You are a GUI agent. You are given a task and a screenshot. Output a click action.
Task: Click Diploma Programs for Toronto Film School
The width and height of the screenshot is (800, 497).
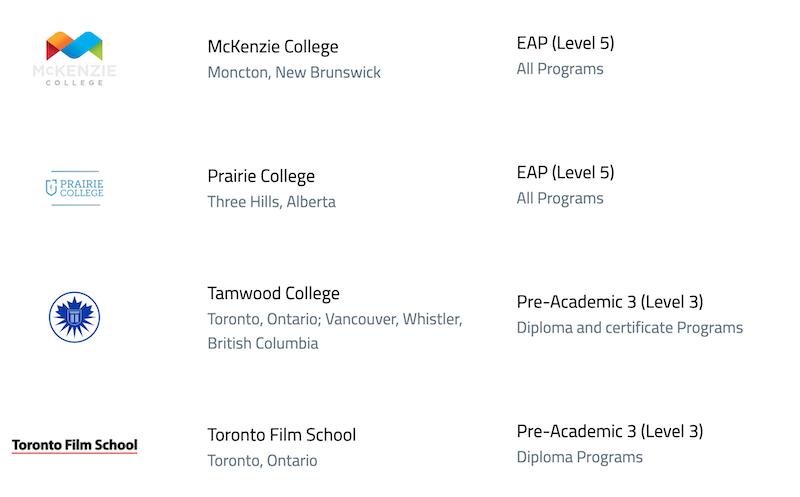[x=580, y=457]
